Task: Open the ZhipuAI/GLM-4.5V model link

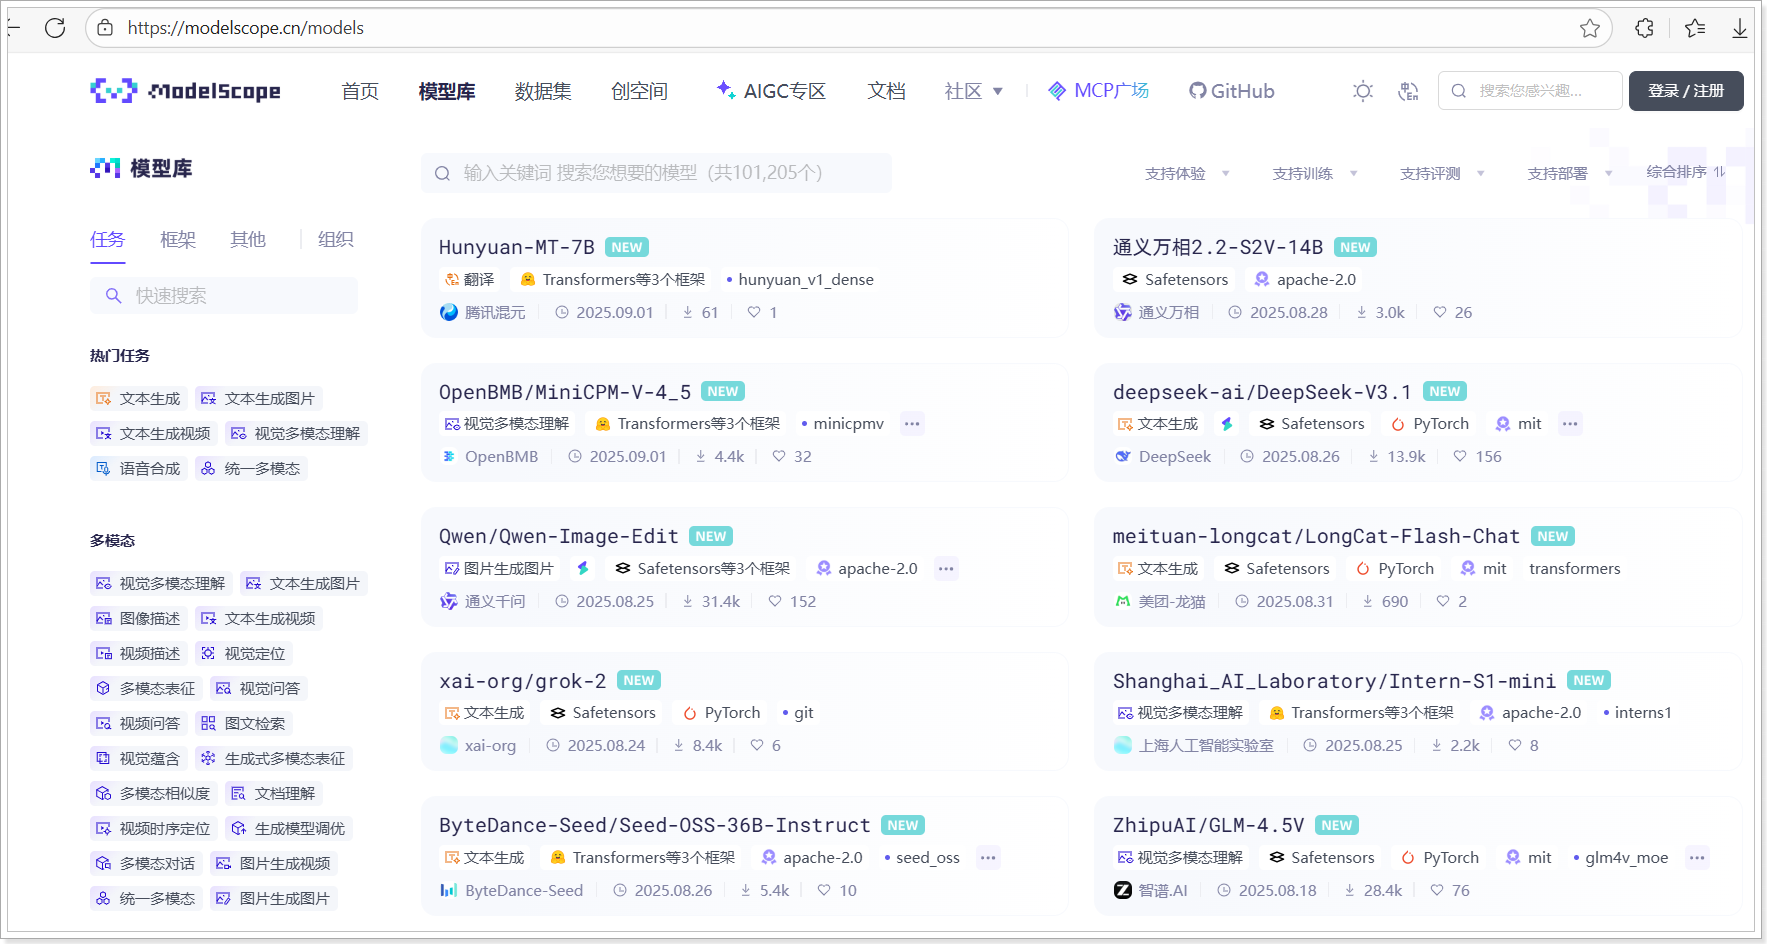Action: coord(1208,826)
